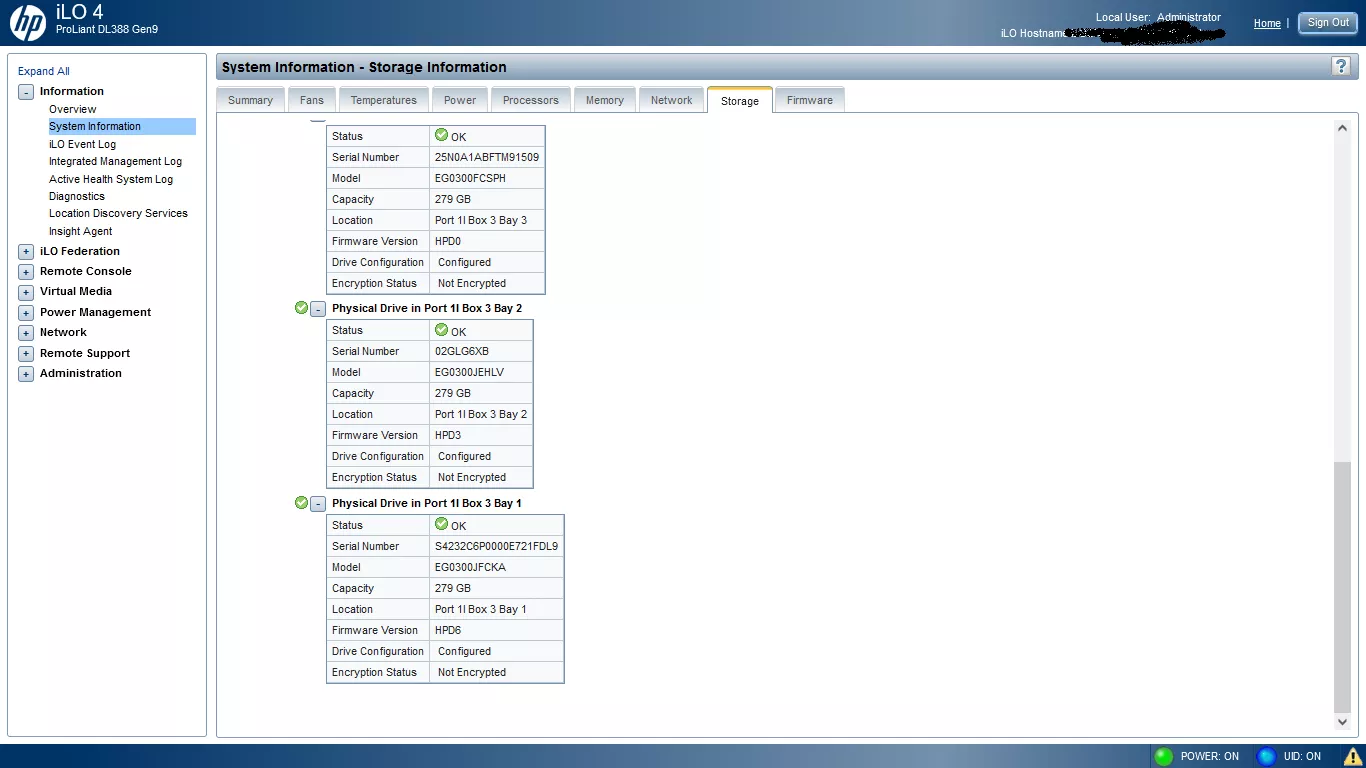
Task: Click the Sign Out button
Action: point(1328,23)
